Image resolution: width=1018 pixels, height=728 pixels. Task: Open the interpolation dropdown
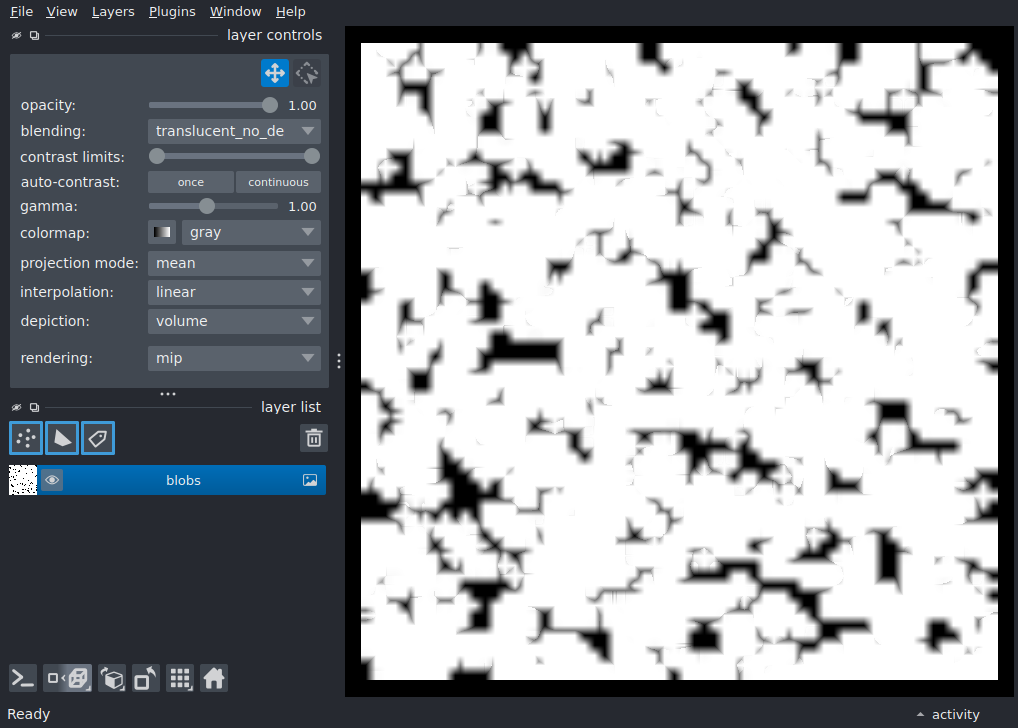coord(234,292)
